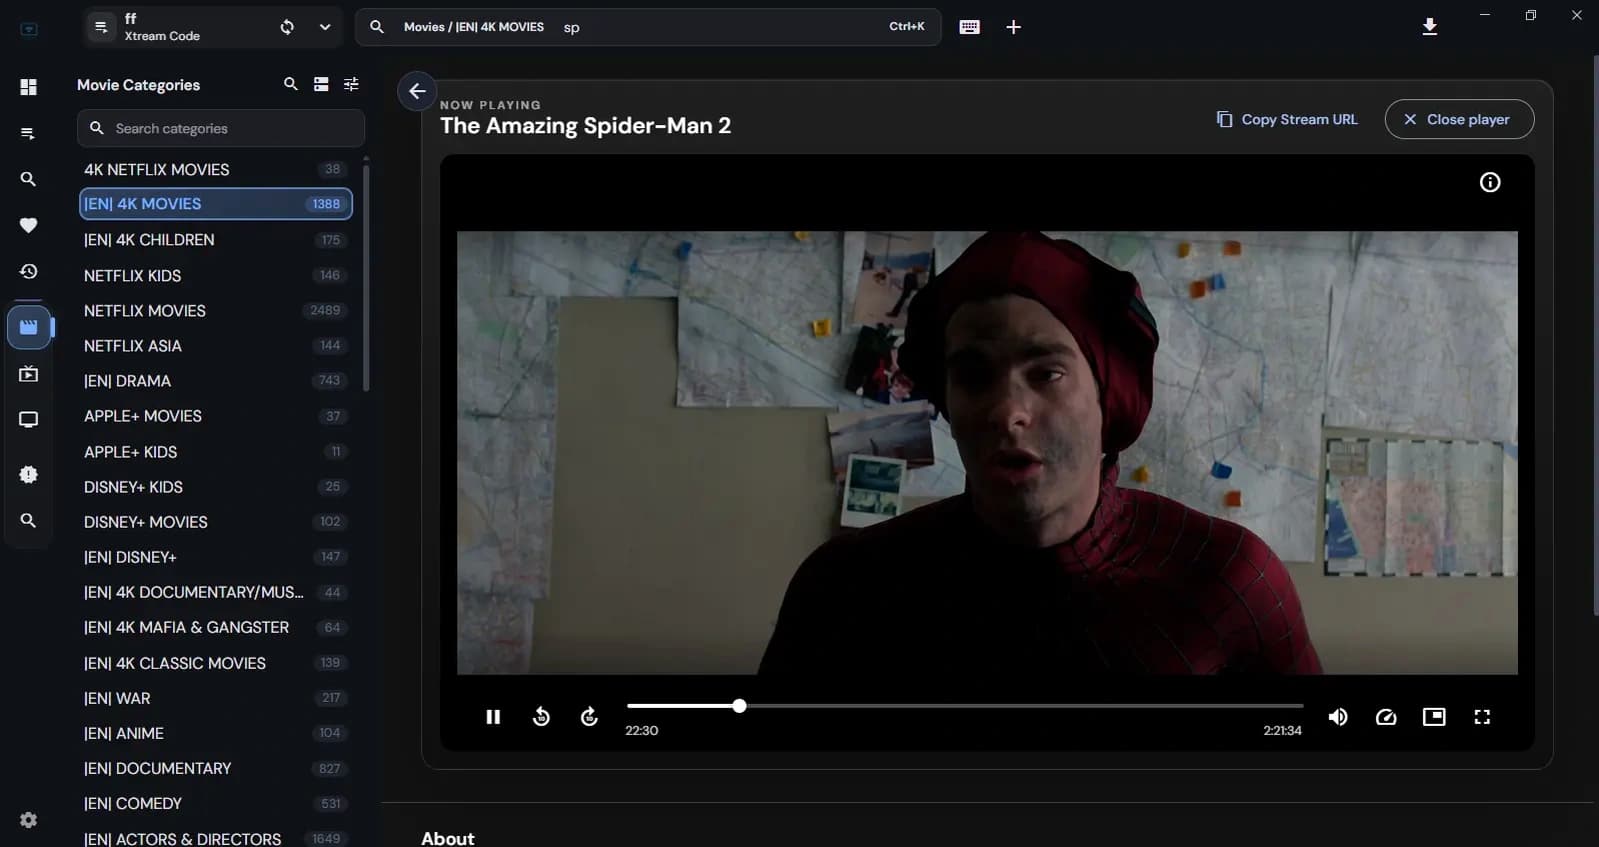Viewport: 1599px width, 847px height.
Task: Click the Search categories input field
Action: (221, 128)
